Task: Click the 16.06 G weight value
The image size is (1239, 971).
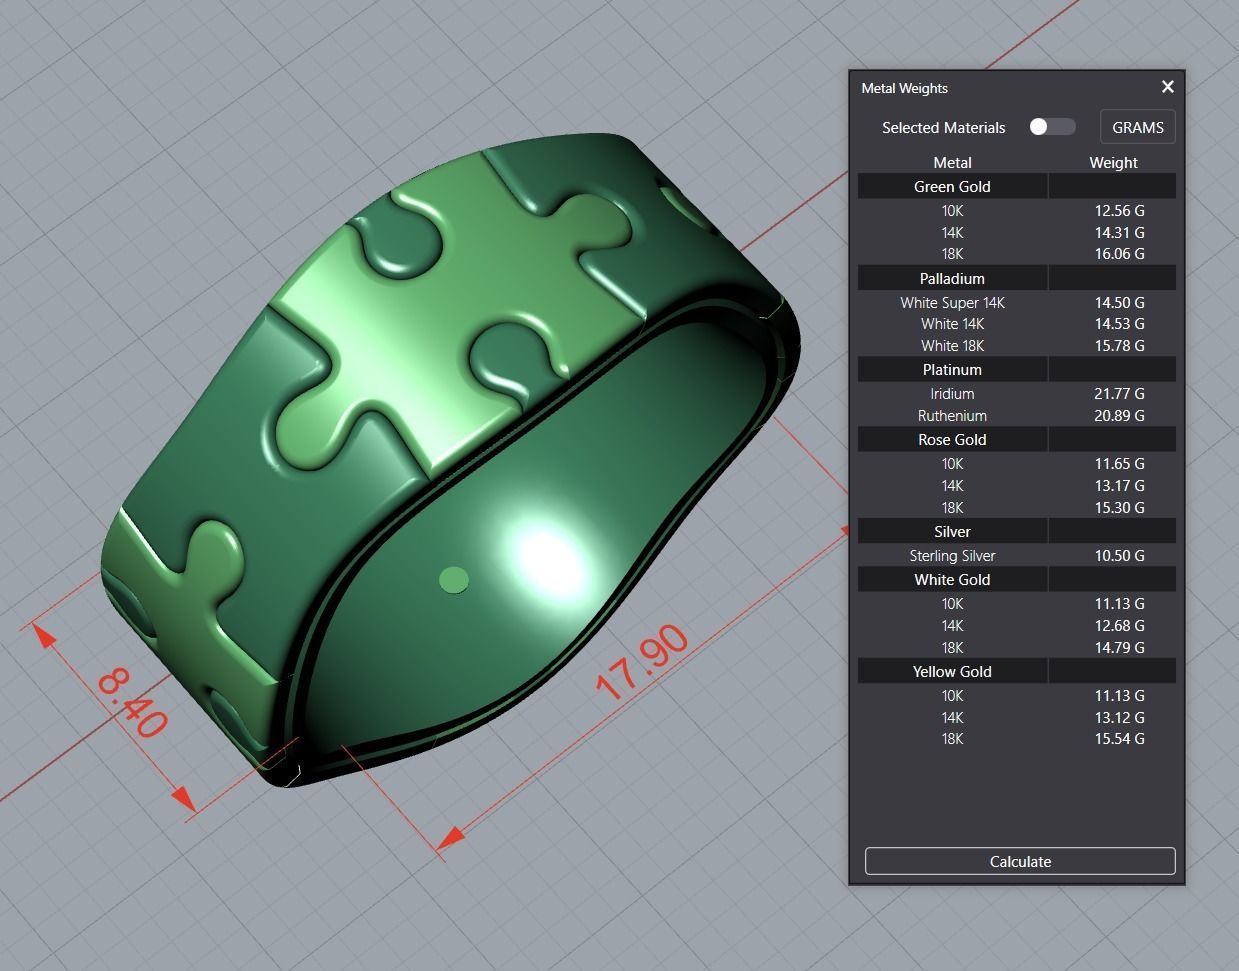Action: coord(1119,254)
